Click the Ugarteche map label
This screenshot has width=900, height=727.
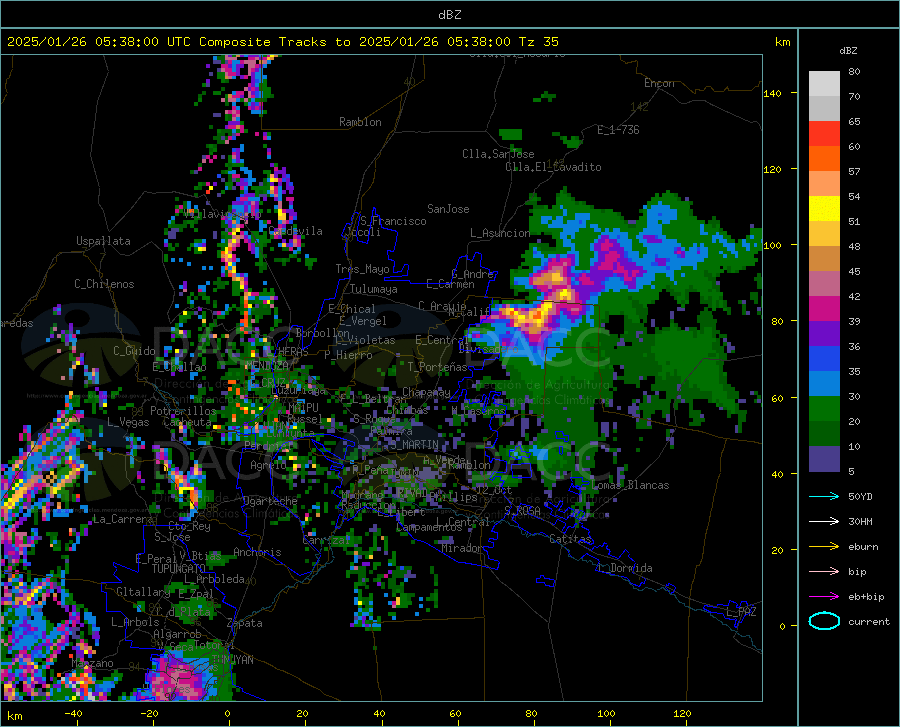[x=270, y=500]
